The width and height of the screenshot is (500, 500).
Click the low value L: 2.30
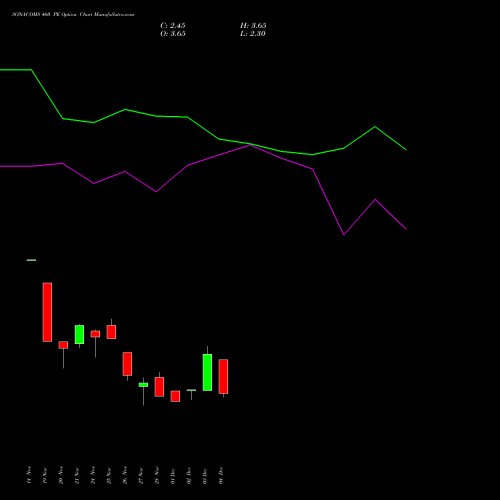(253, 34)
